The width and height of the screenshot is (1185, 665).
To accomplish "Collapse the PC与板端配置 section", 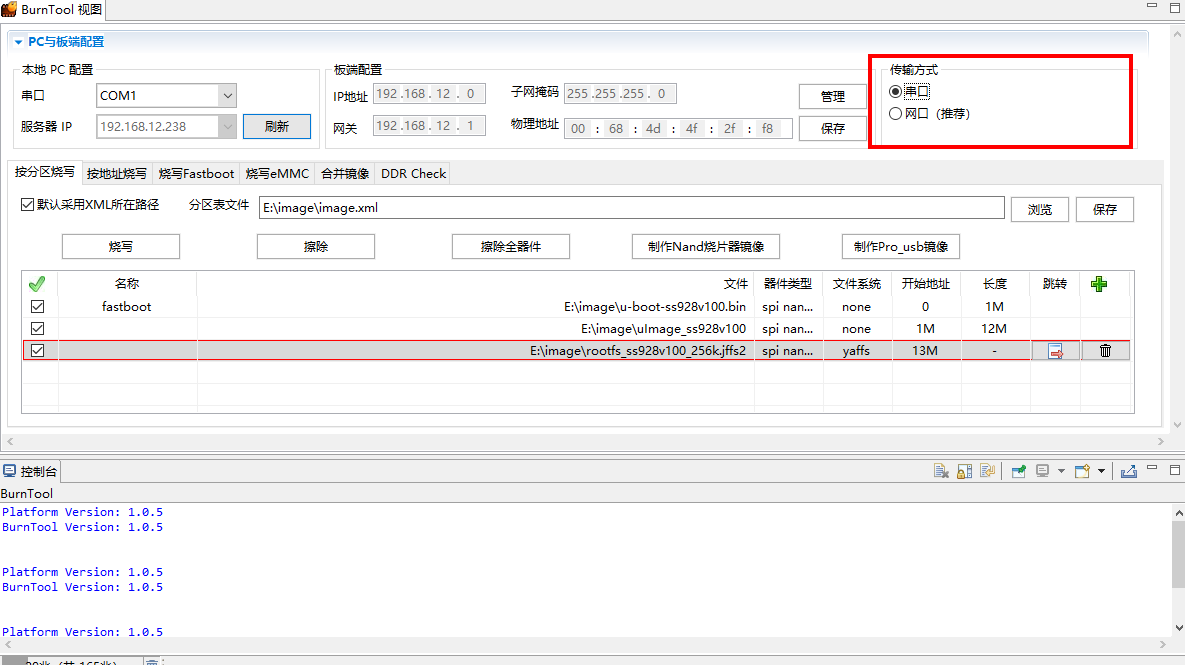I will coord(18,42).
